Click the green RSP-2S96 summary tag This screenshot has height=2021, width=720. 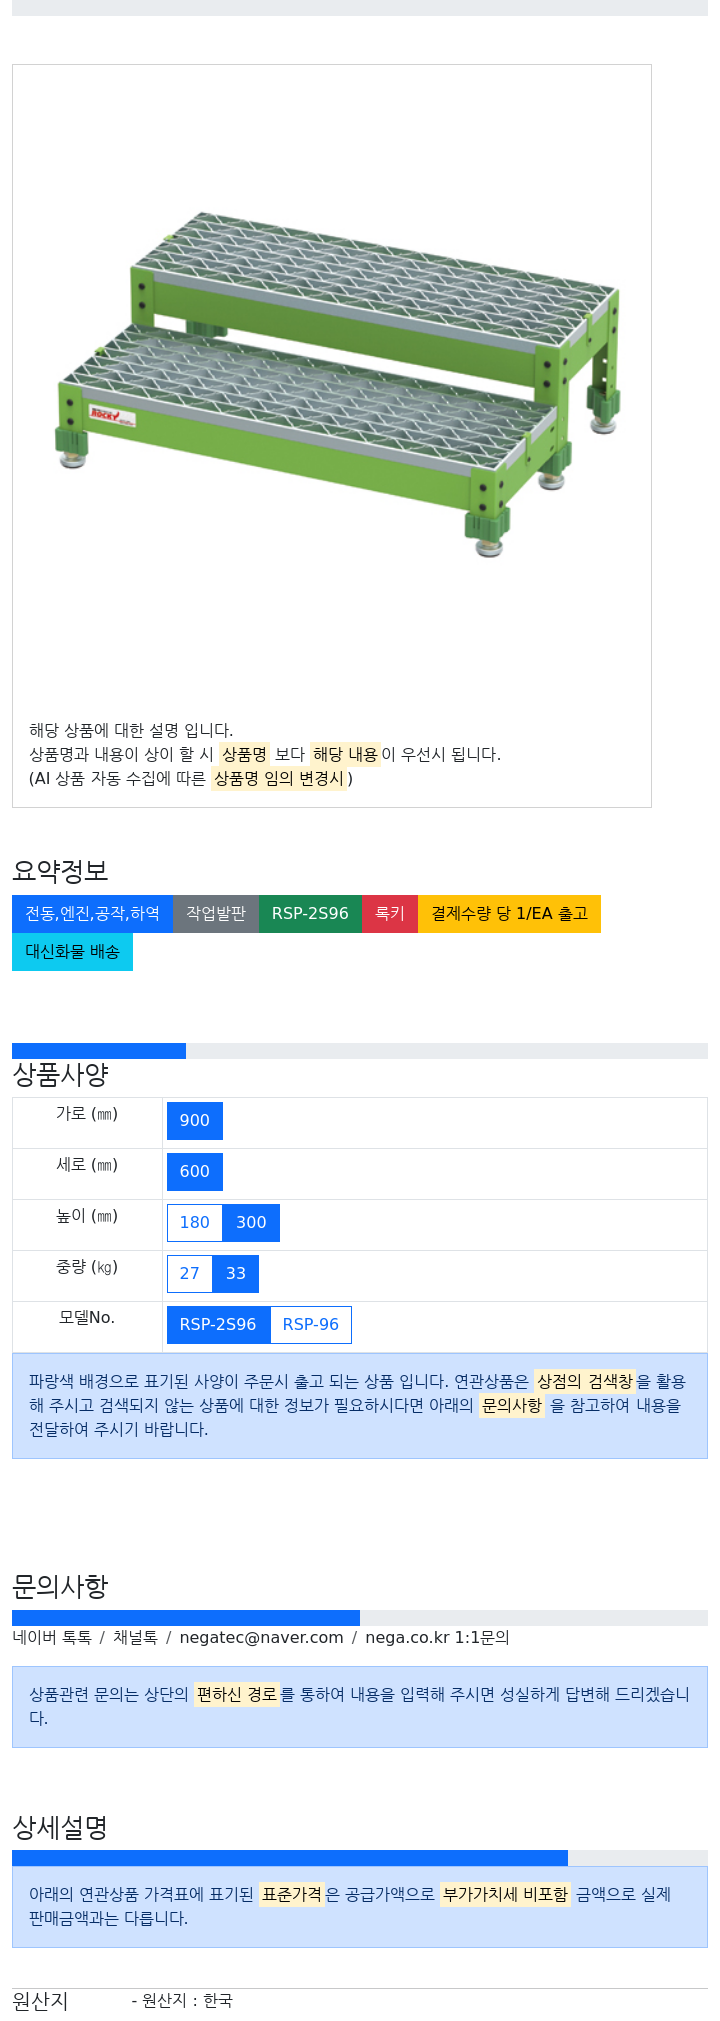310,914
